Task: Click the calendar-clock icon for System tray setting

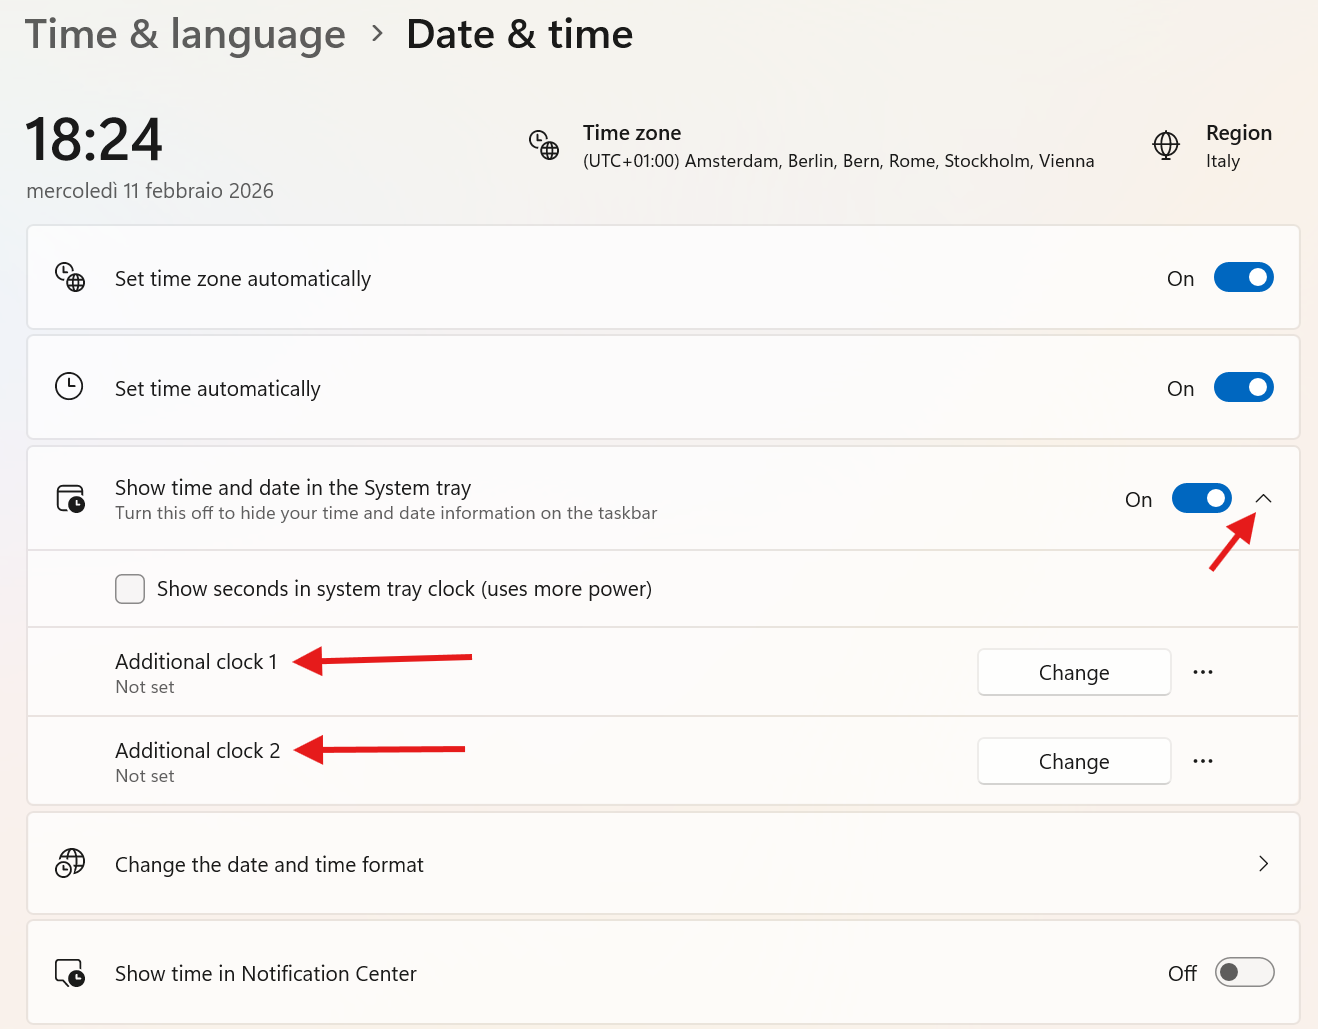Action: click(x=70, y=498)
